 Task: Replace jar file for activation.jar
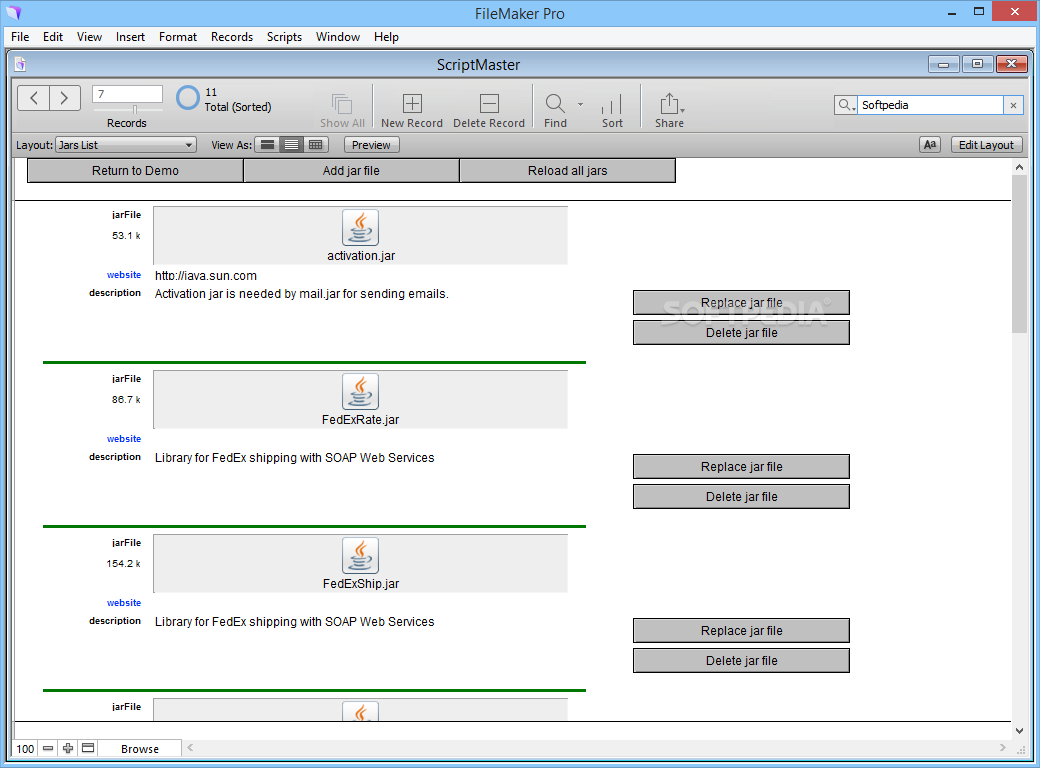(742, 302)
